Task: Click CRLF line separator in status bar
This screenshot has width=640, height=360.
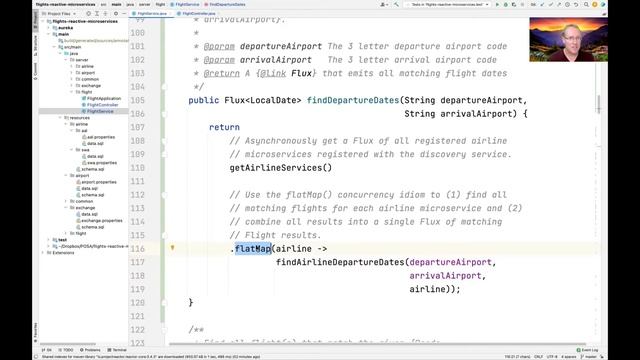Action: coord(539,357)
